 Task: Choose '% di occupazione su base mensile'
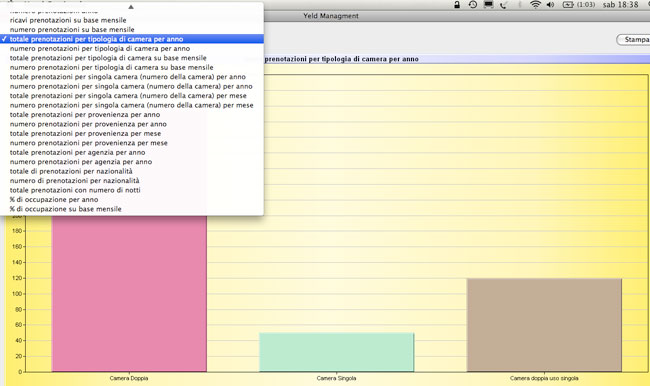(132, 209)
